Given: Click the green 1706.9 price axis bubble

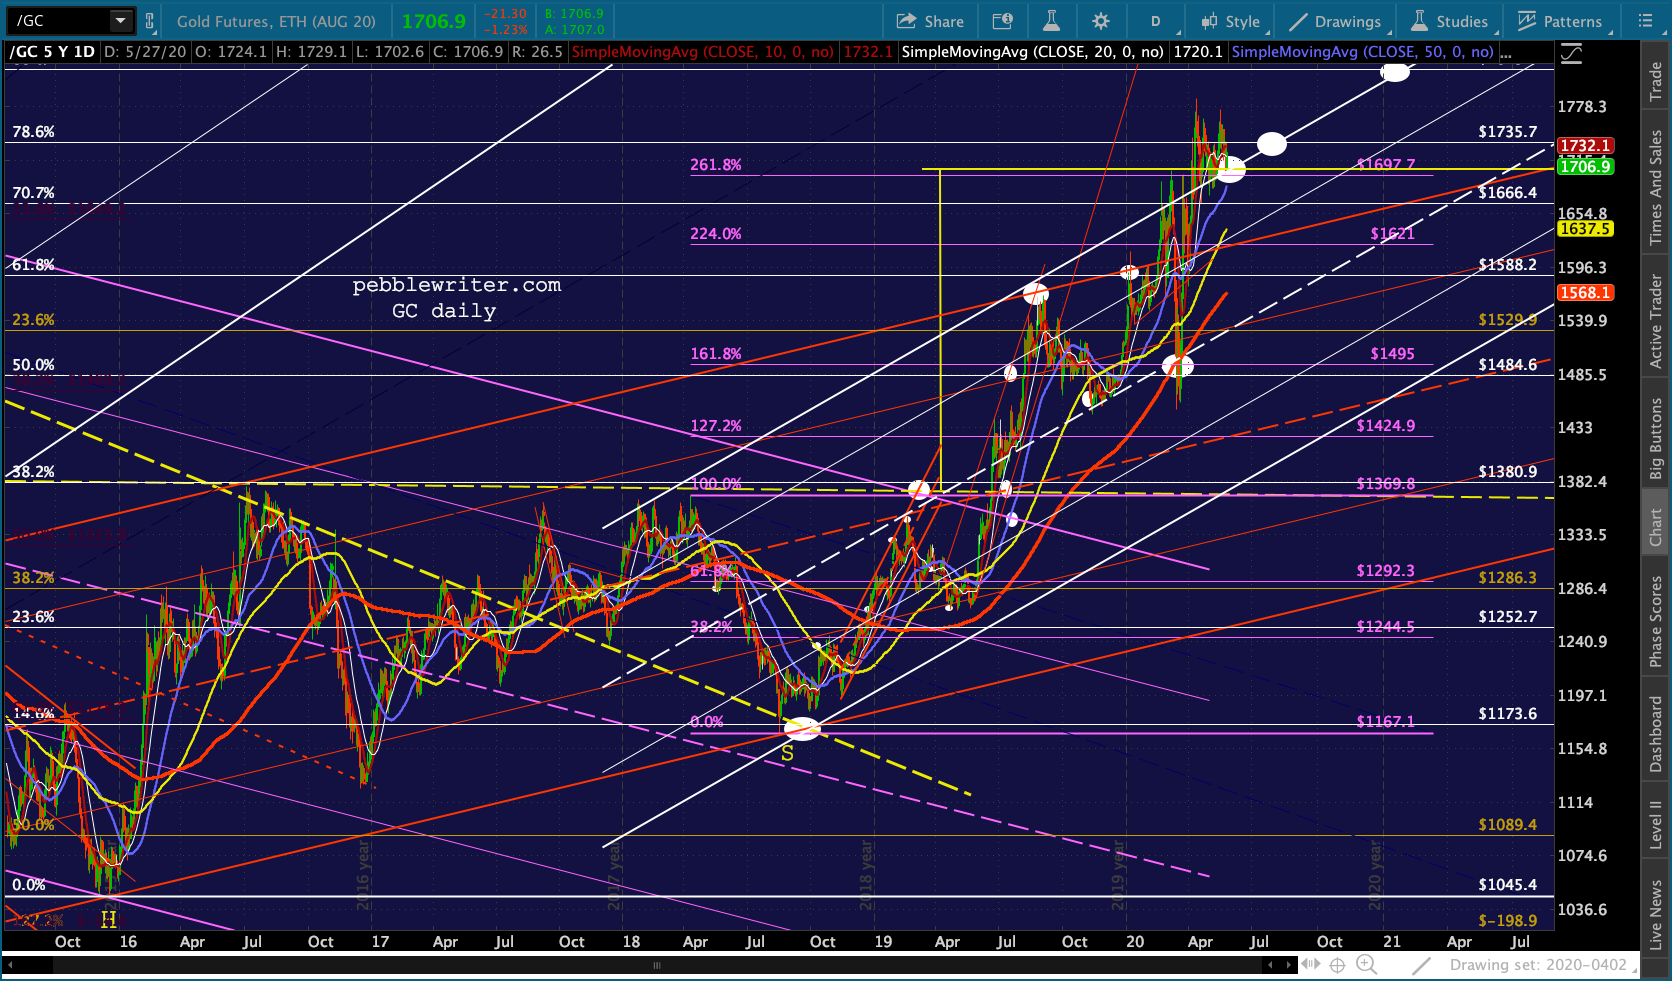Looking at the screenshot, I should point(1585,167).
